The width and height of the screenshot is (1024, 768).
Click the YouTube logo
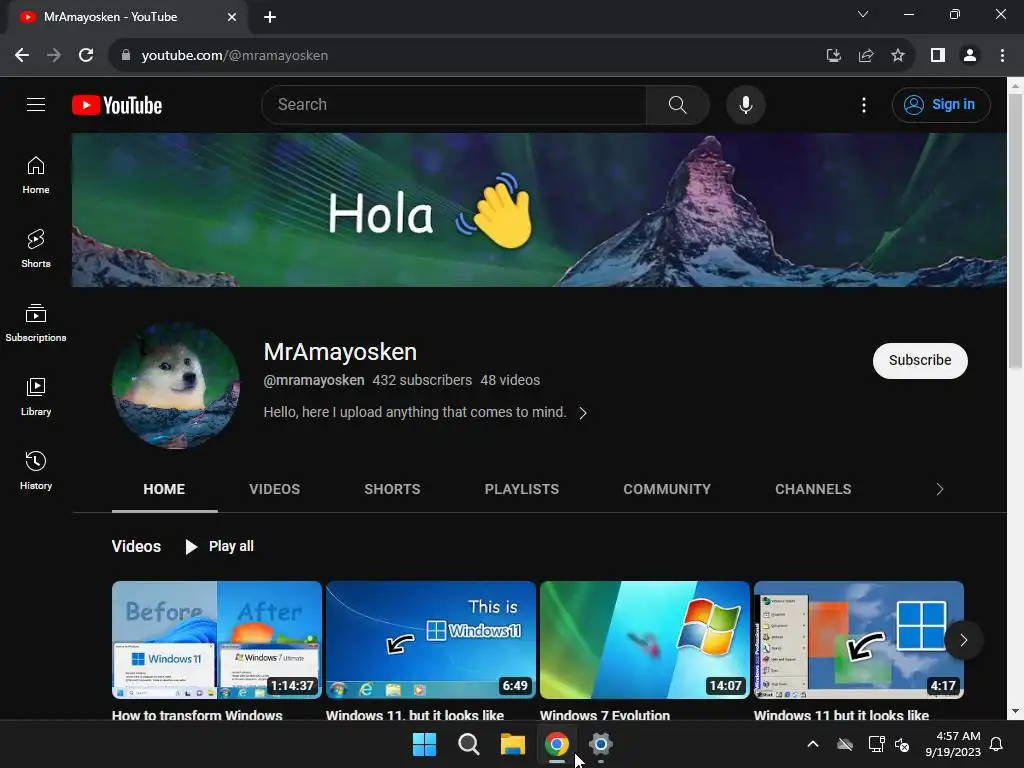(x=117, y=105)
